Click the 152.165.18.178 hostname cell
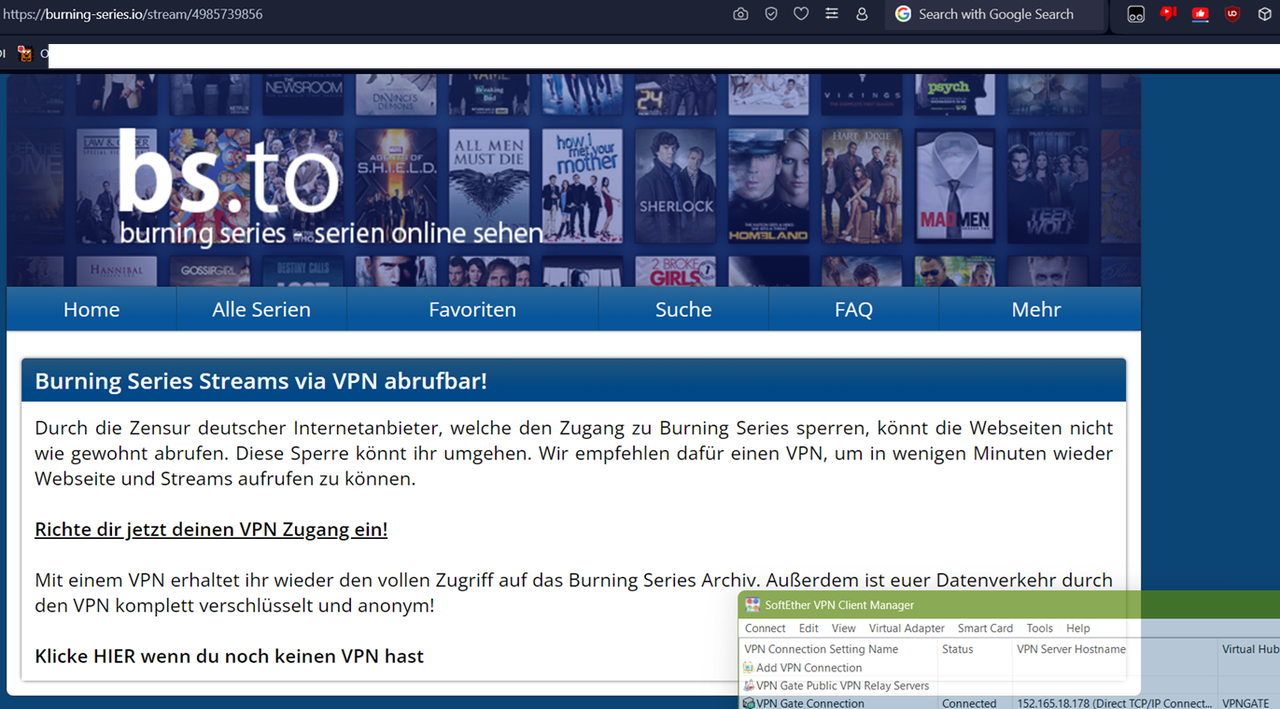This screenshot has height=709, width=1280. coord(1114,703)
